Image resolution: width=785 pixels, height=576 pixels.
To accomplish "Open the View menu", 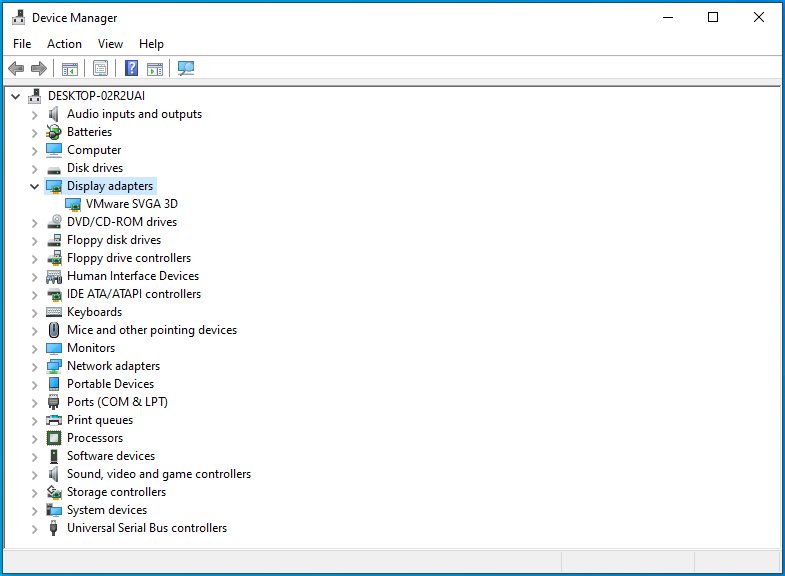I will click(110, 44).
